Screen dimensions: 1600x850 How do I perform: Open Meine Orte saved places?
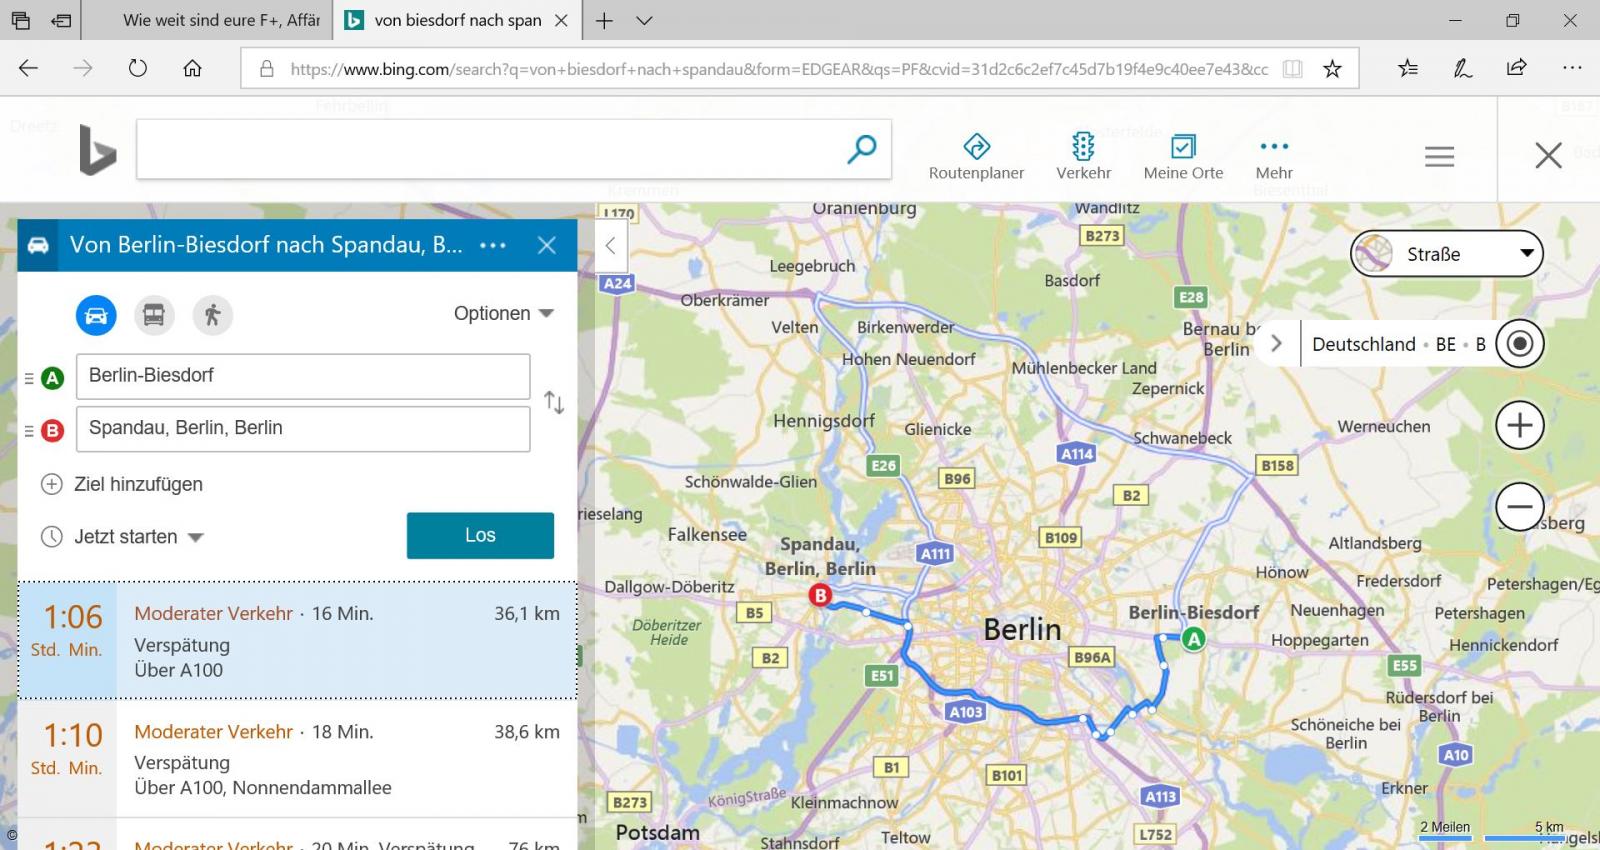click(x=1183, y=156)
